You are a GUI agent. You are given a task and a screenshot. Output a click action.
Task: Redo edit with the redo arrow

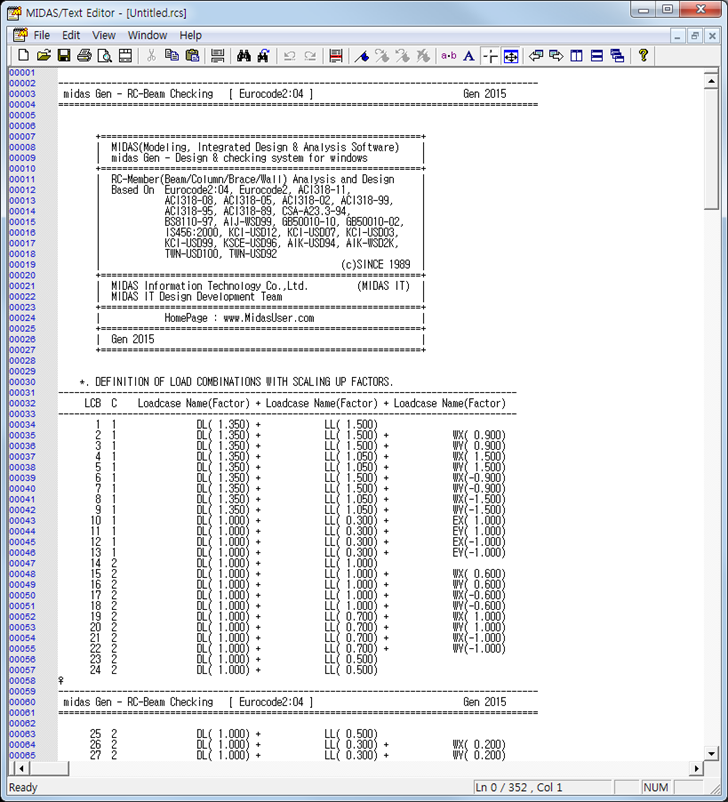coord(310,56)
